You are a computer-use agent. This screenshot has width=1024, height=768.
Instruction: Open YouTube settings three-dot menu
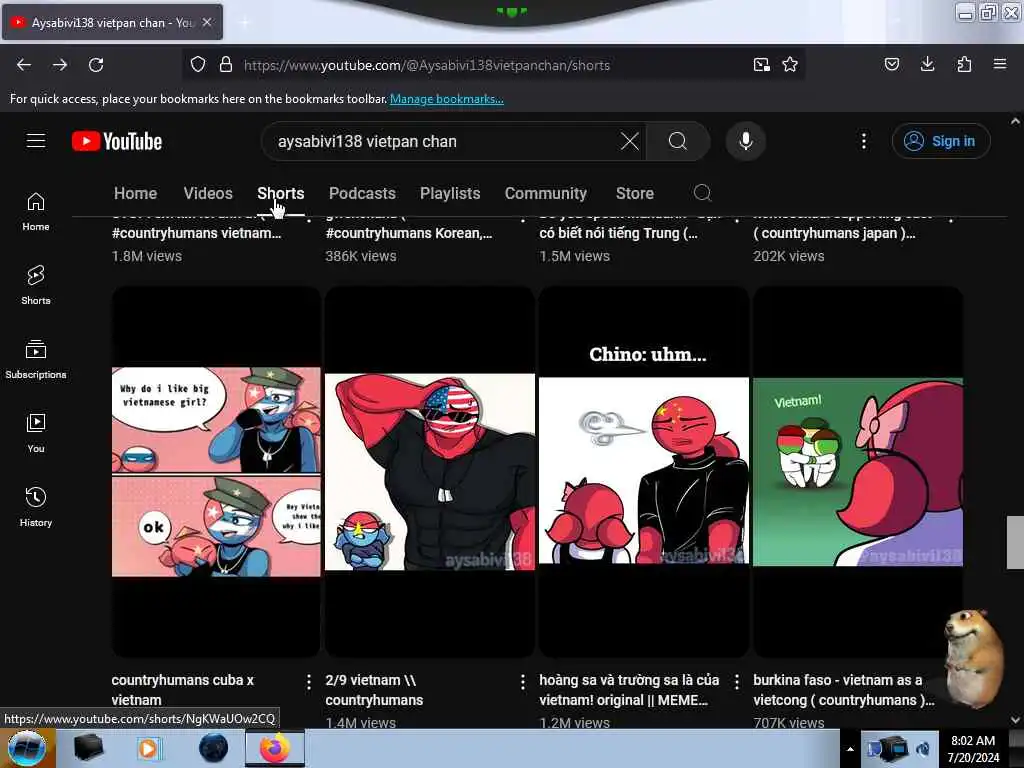(x=864, y=141)
